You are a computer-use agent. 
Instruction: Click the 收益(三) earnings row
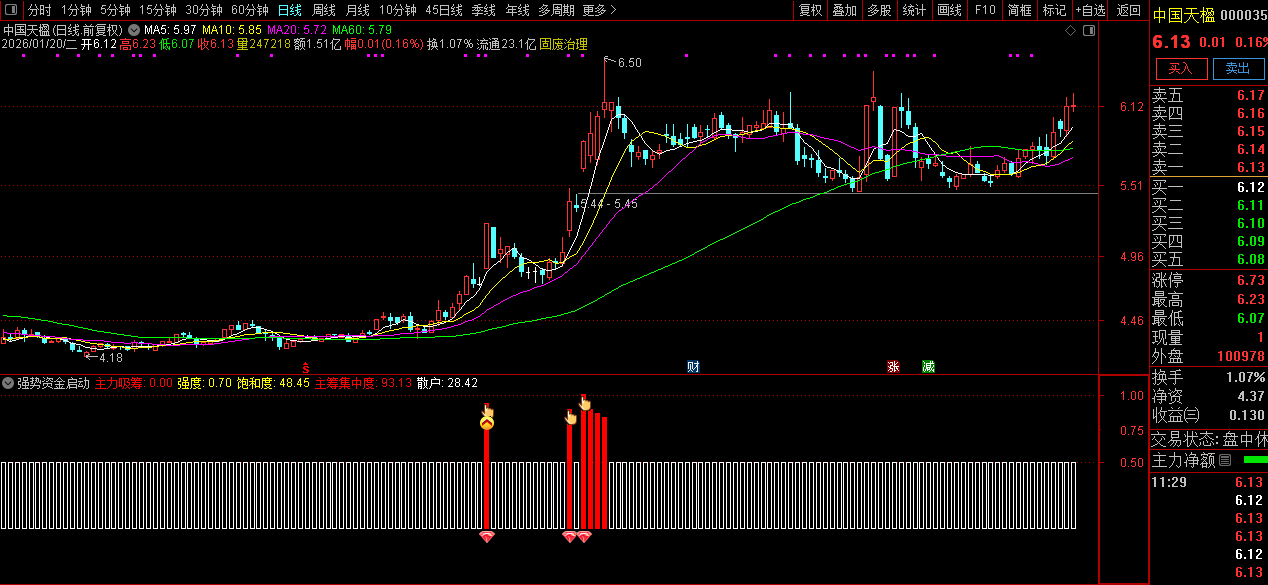click(x=1208, y=414)
